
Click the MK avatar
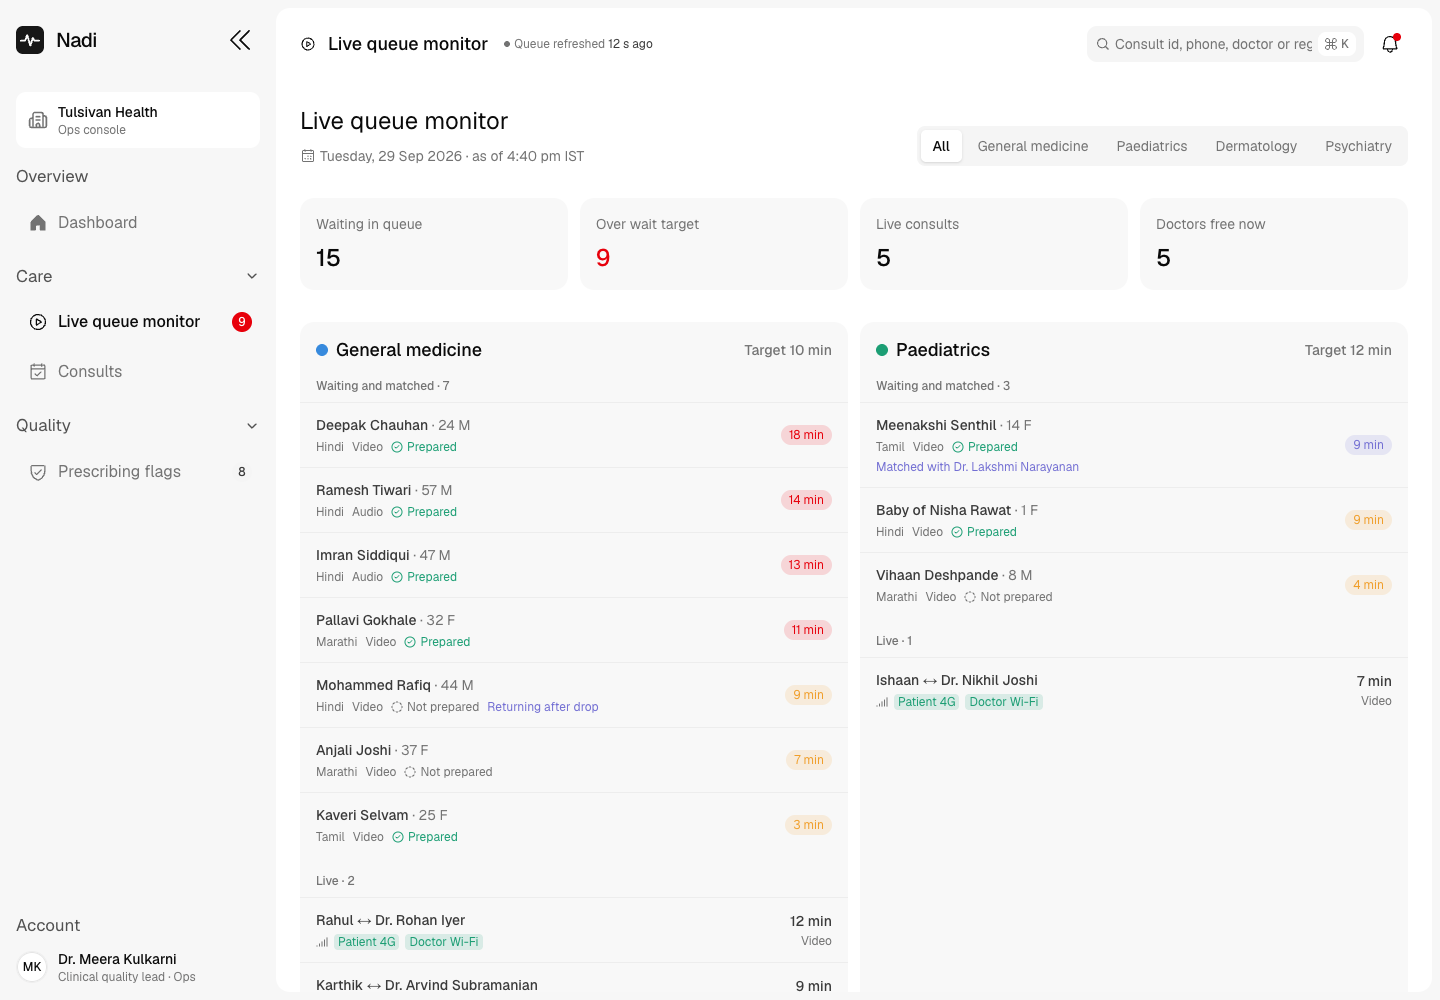(32, 967)
